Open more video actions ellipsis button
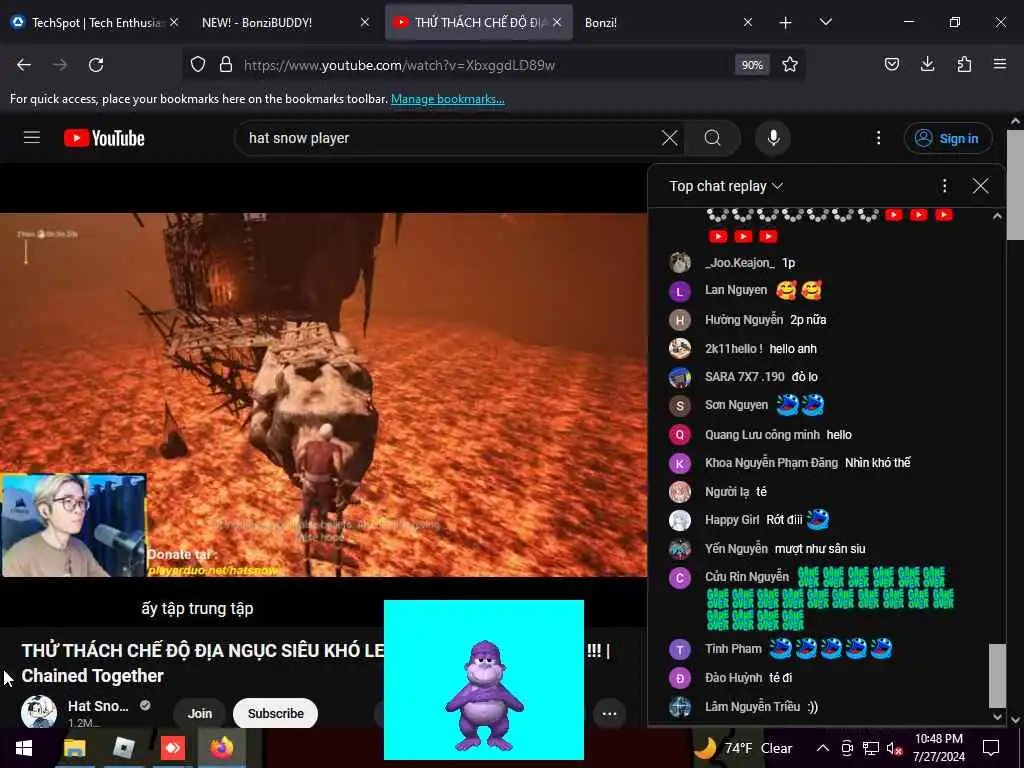 (x=609, y=714)
